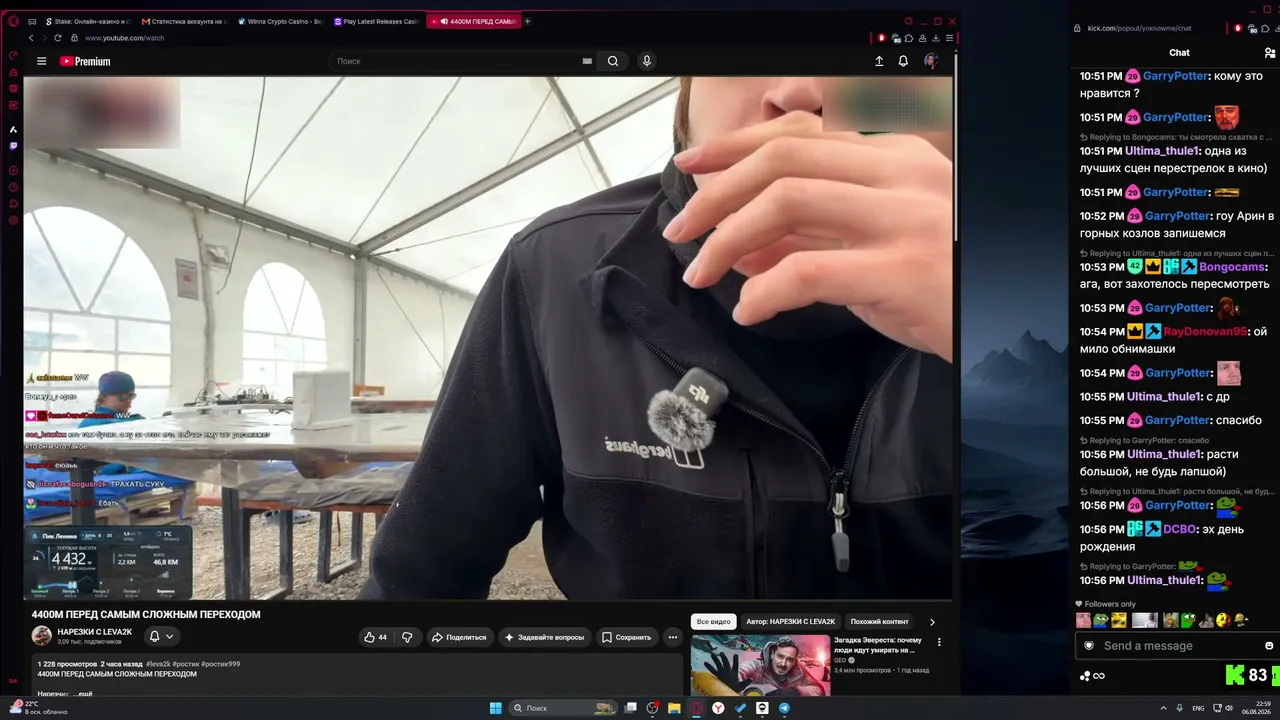
Task: Open the Windows Start menu
Action: pyautogui.click(x=495, y=708)
